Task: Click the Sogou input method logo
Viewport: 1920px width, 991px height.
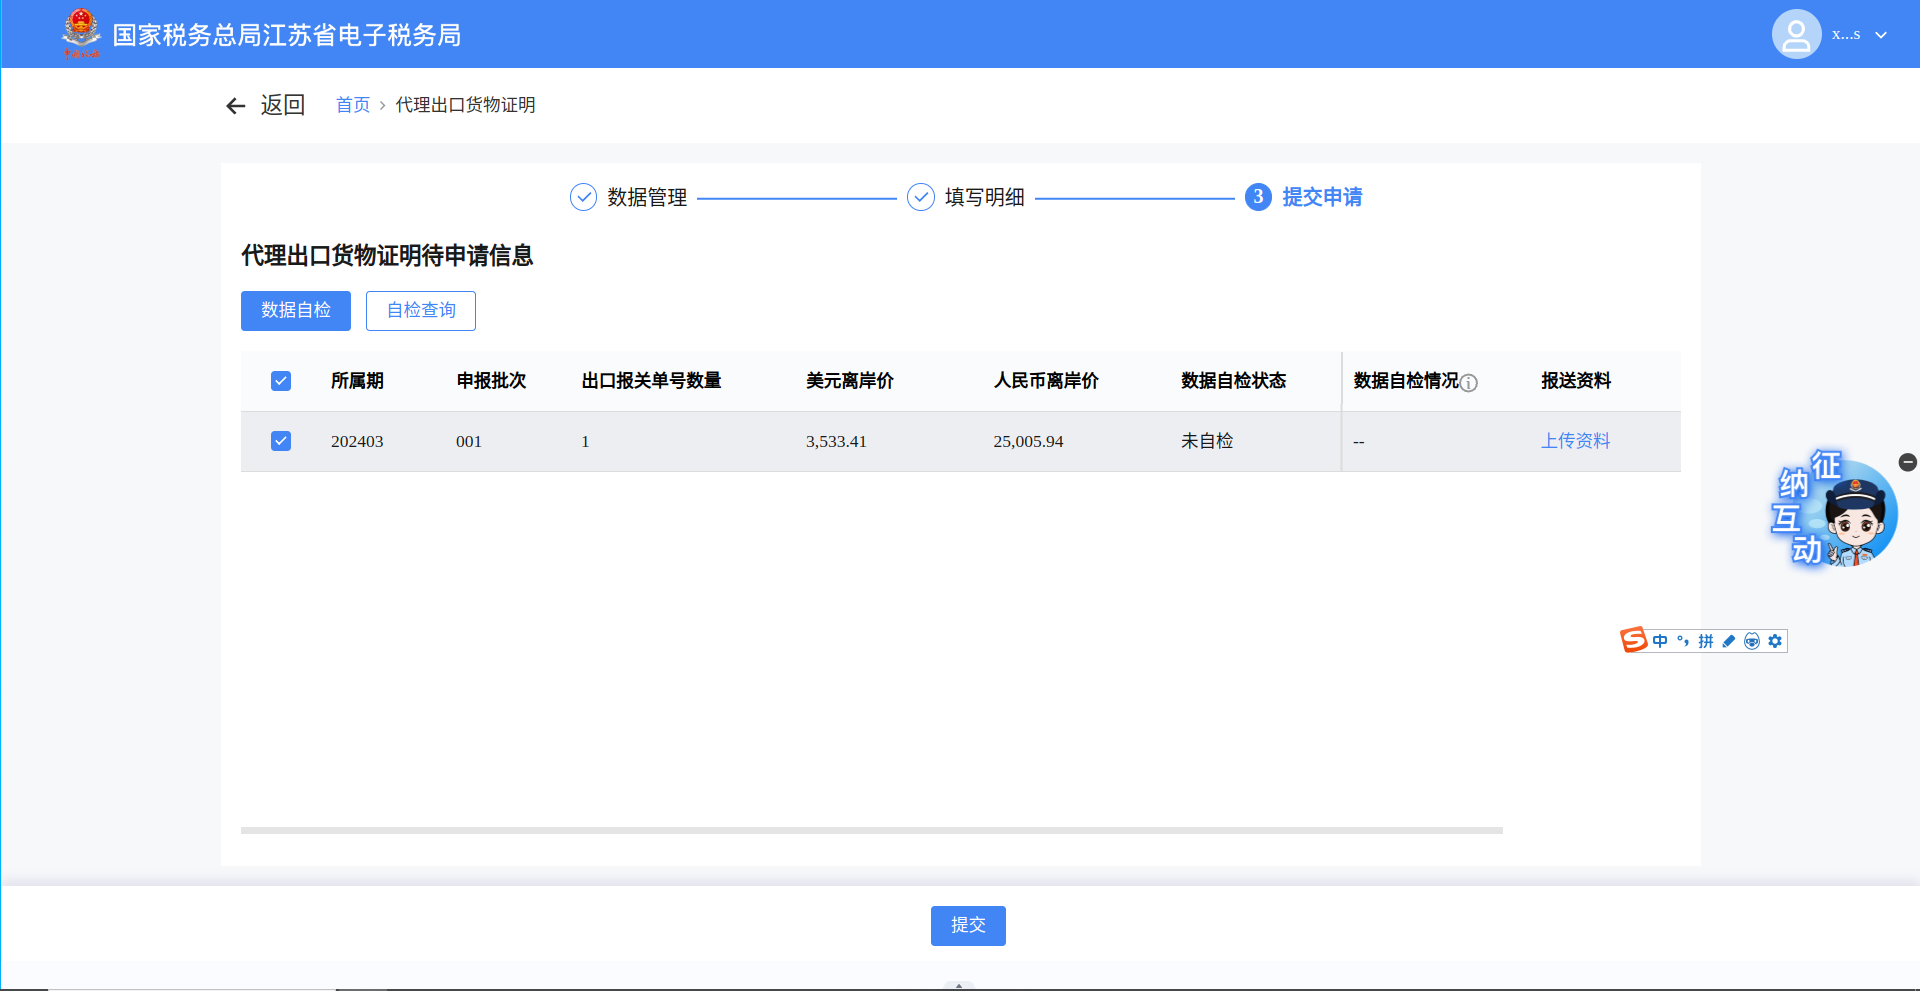Action: click(x=1633, y=640)
